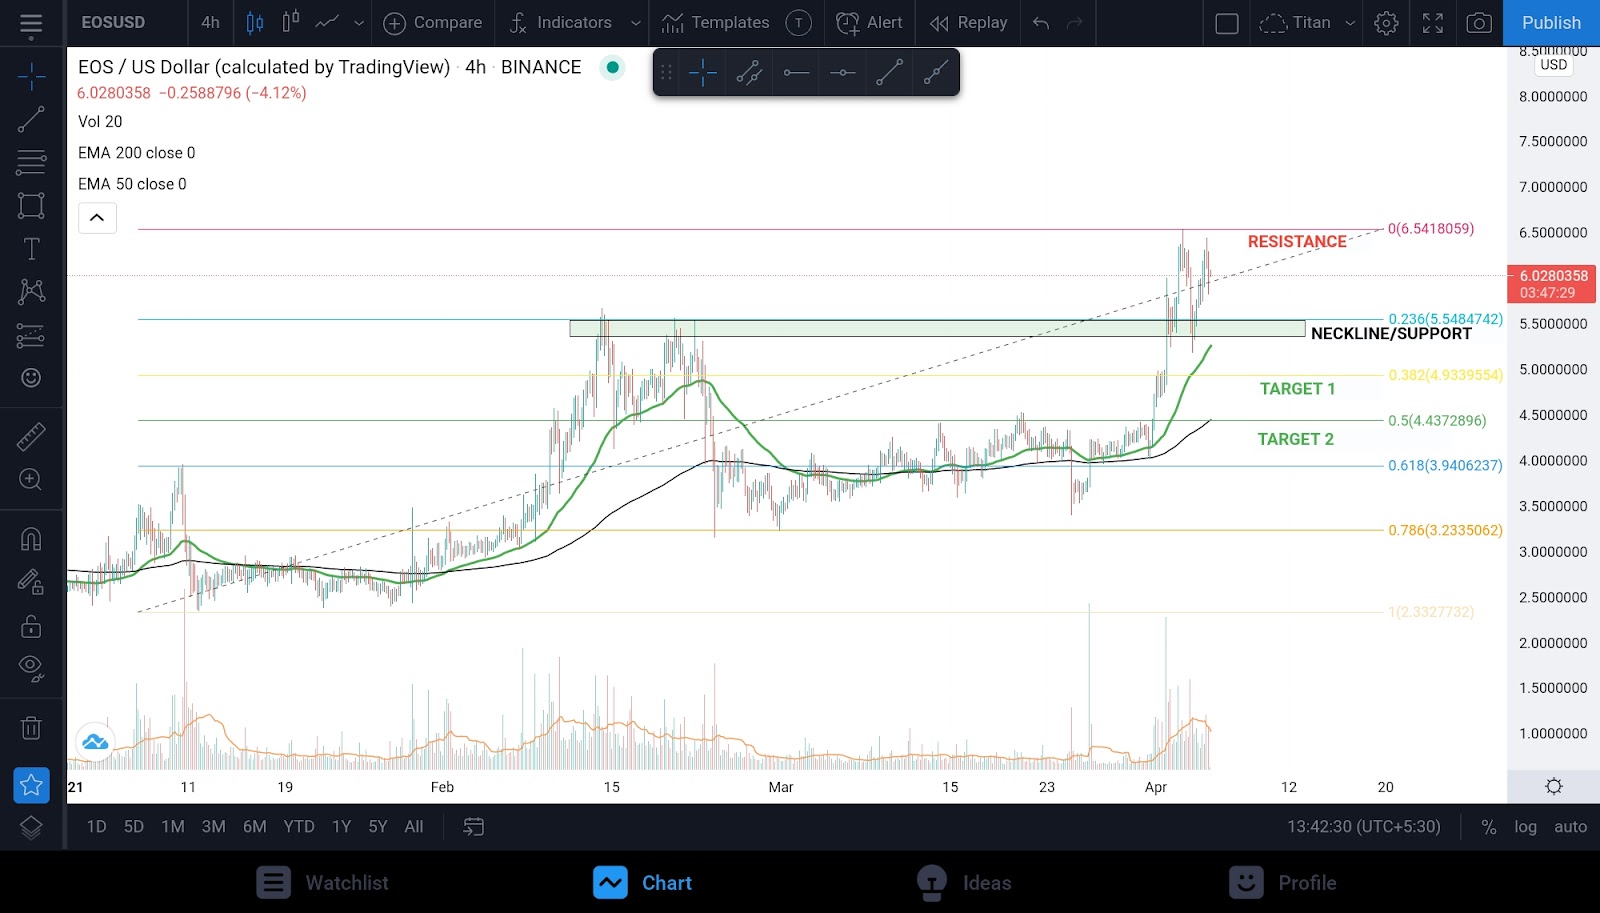
Task: Open chart settings gear
Action: coord(1386,23)
